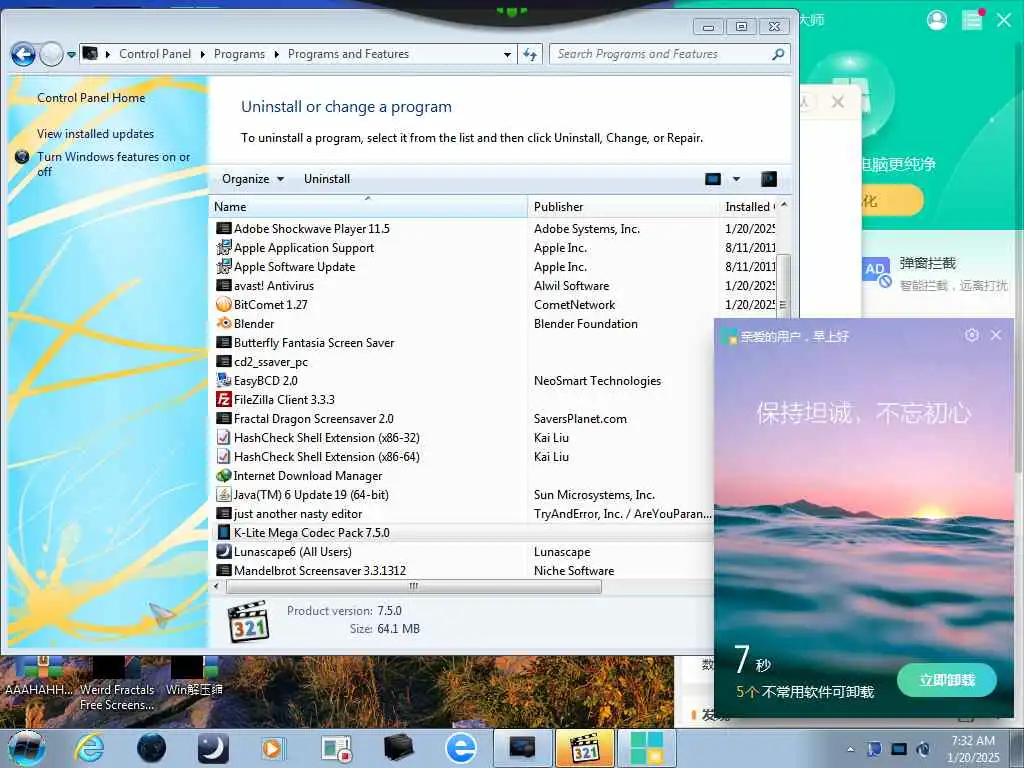Click the search magnifier icon
This screenshot has height=768, width=1024.
778,54
